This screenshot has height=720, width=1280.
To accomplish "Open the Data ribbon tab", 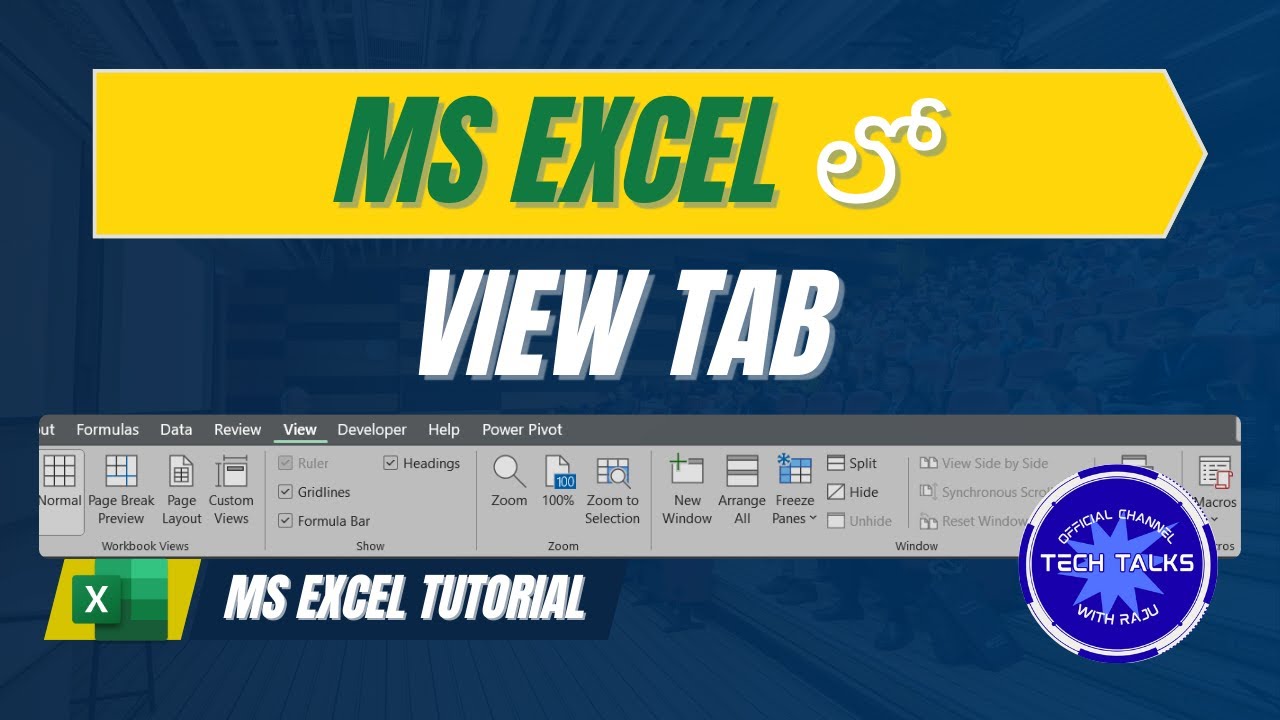I will pos(176,429).
